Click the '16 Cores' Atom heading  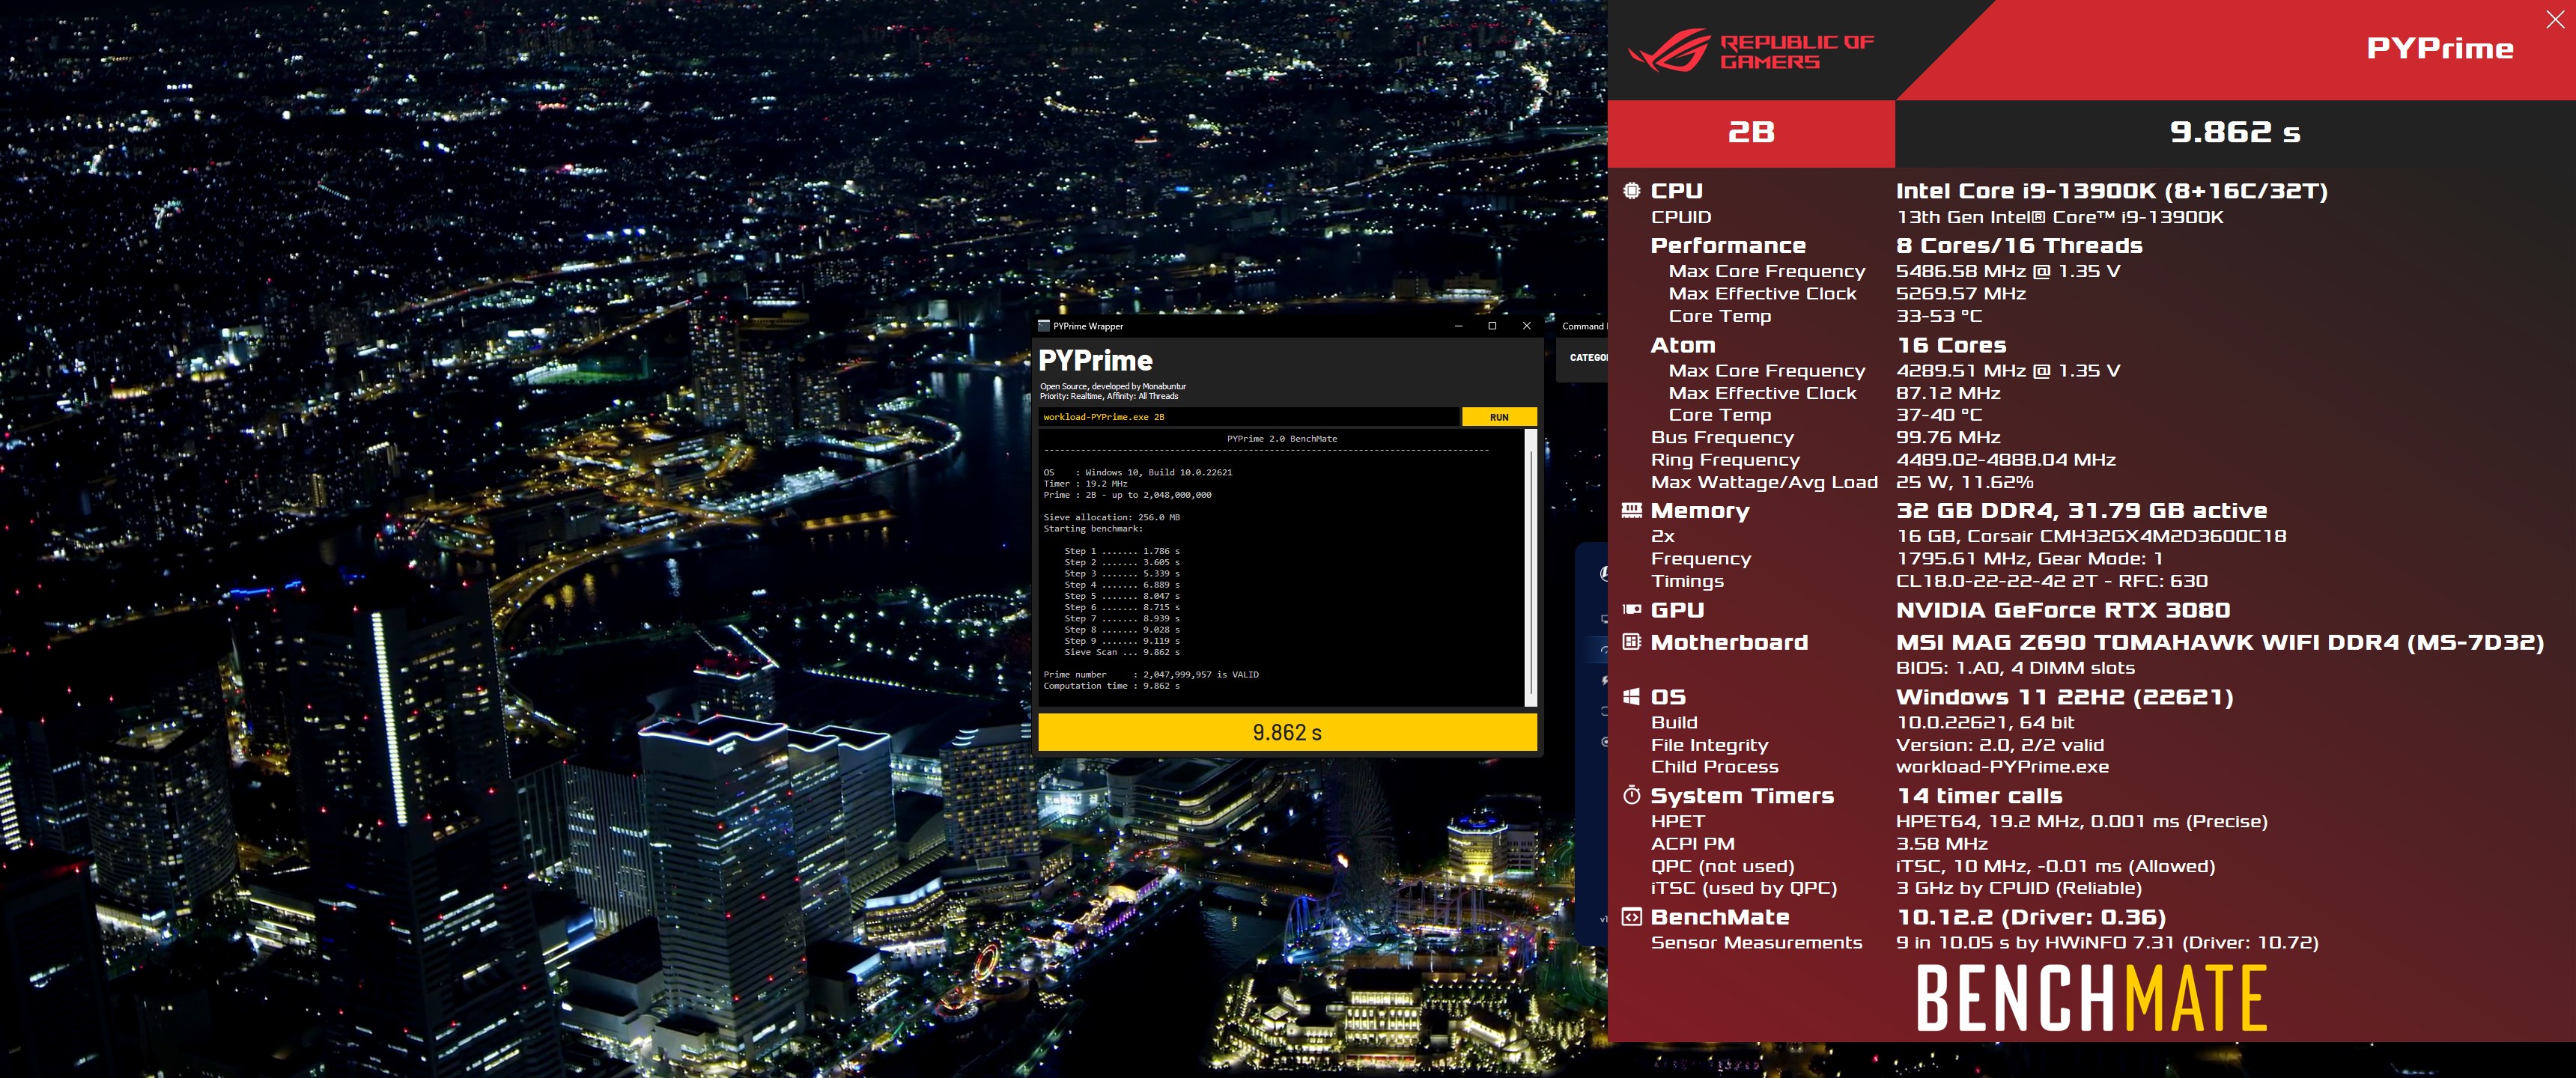pyautogui.click(x=1951, y=345)
